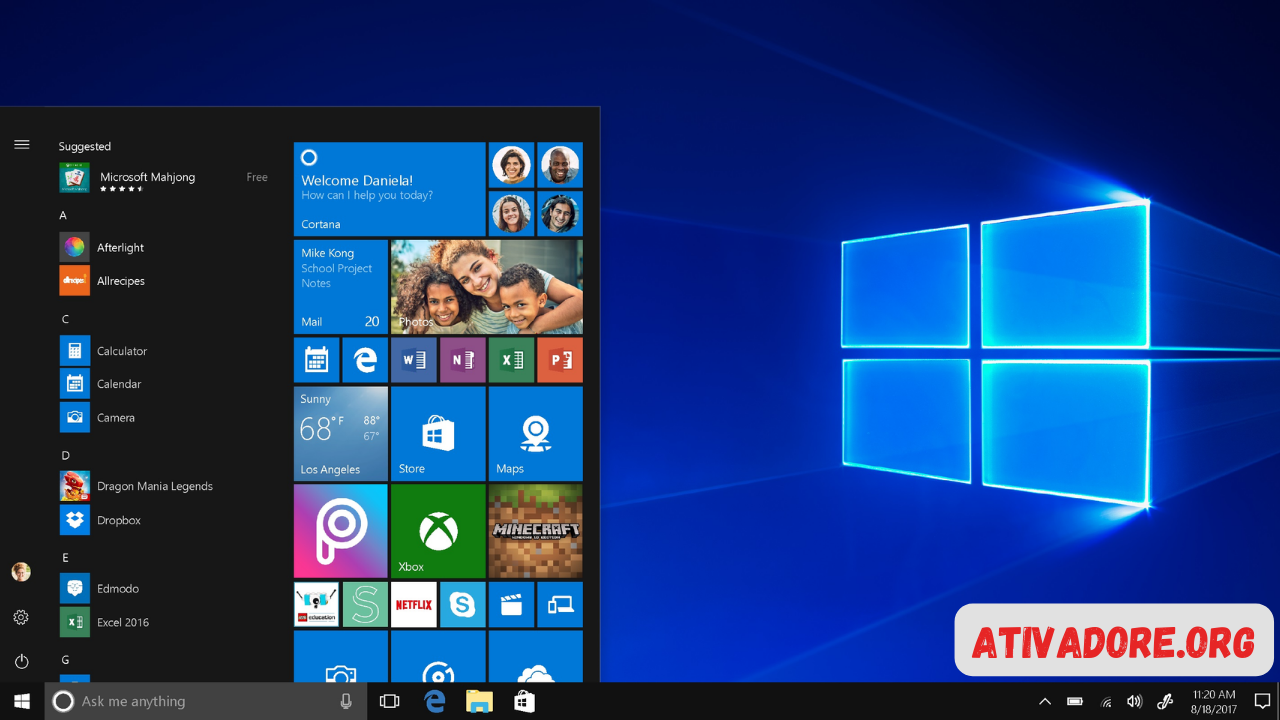Viewport: 1280px width, 720px height.
Task: Jump via letter C header
Action: tap(65, 319)
